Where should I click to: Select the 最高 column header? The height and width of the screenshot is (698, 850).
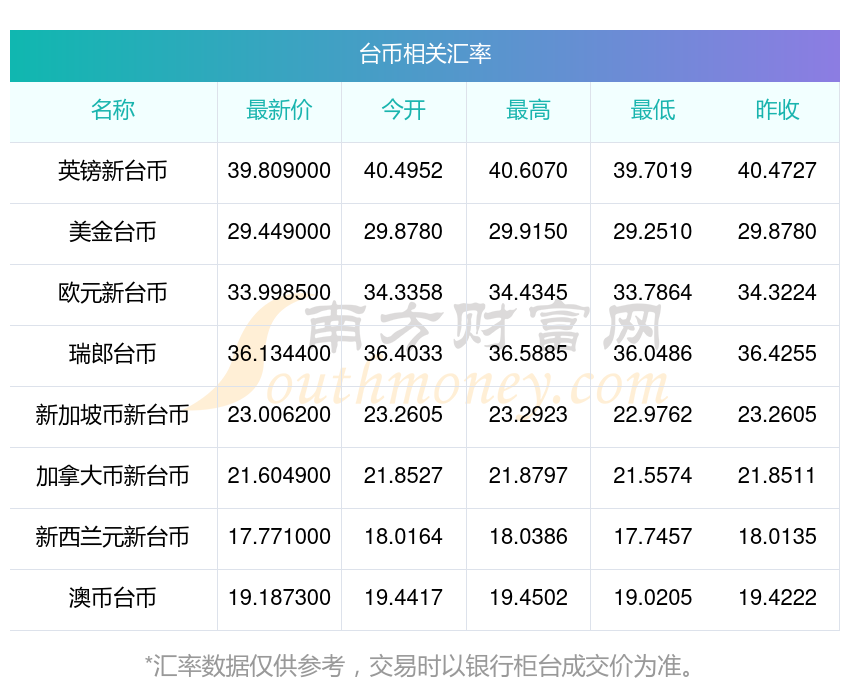pos(528,110)
